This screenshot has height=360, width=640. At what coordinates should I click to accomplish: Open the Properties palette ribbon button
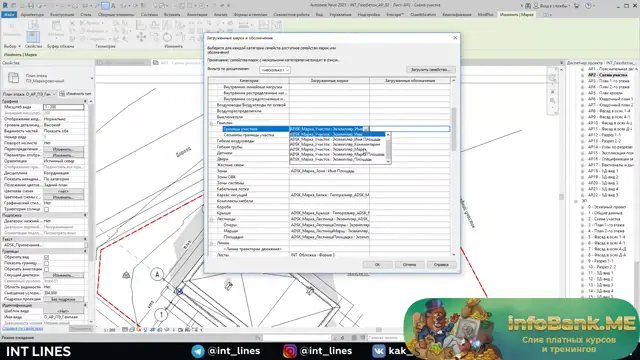pos(33,37)
